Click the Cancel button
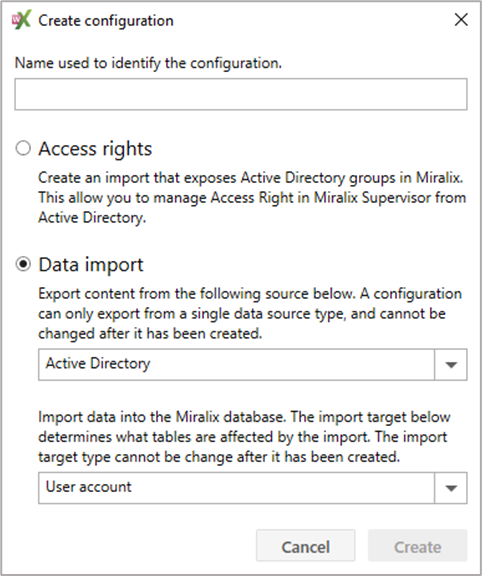Viewport: 482px width, 576px height. pyautogui.click(x=306, y=546)
